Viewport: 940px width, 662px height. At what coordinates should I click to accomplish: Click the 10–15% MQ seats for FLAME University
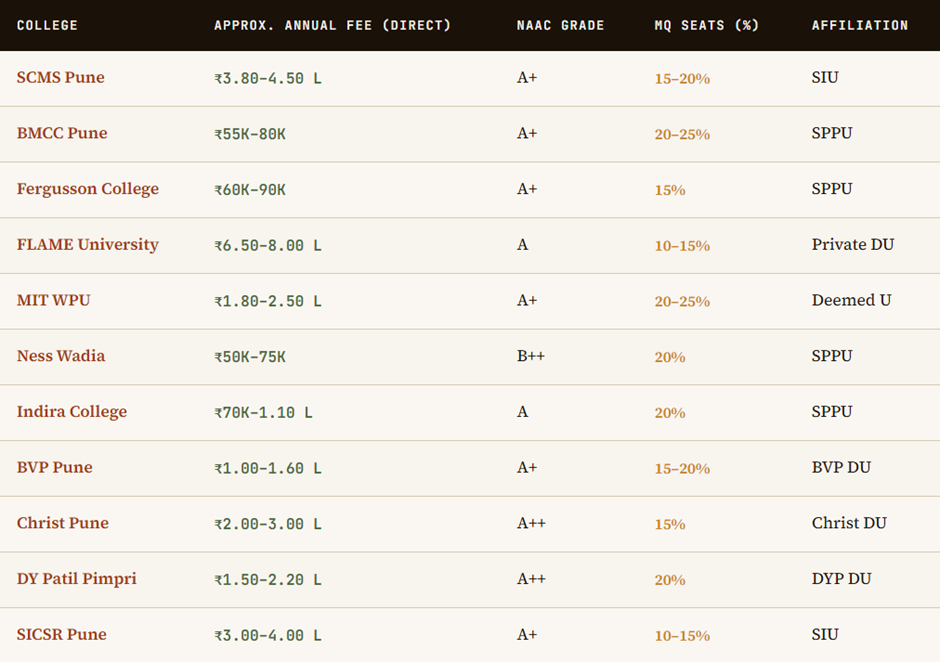click(x=682, y=246)
